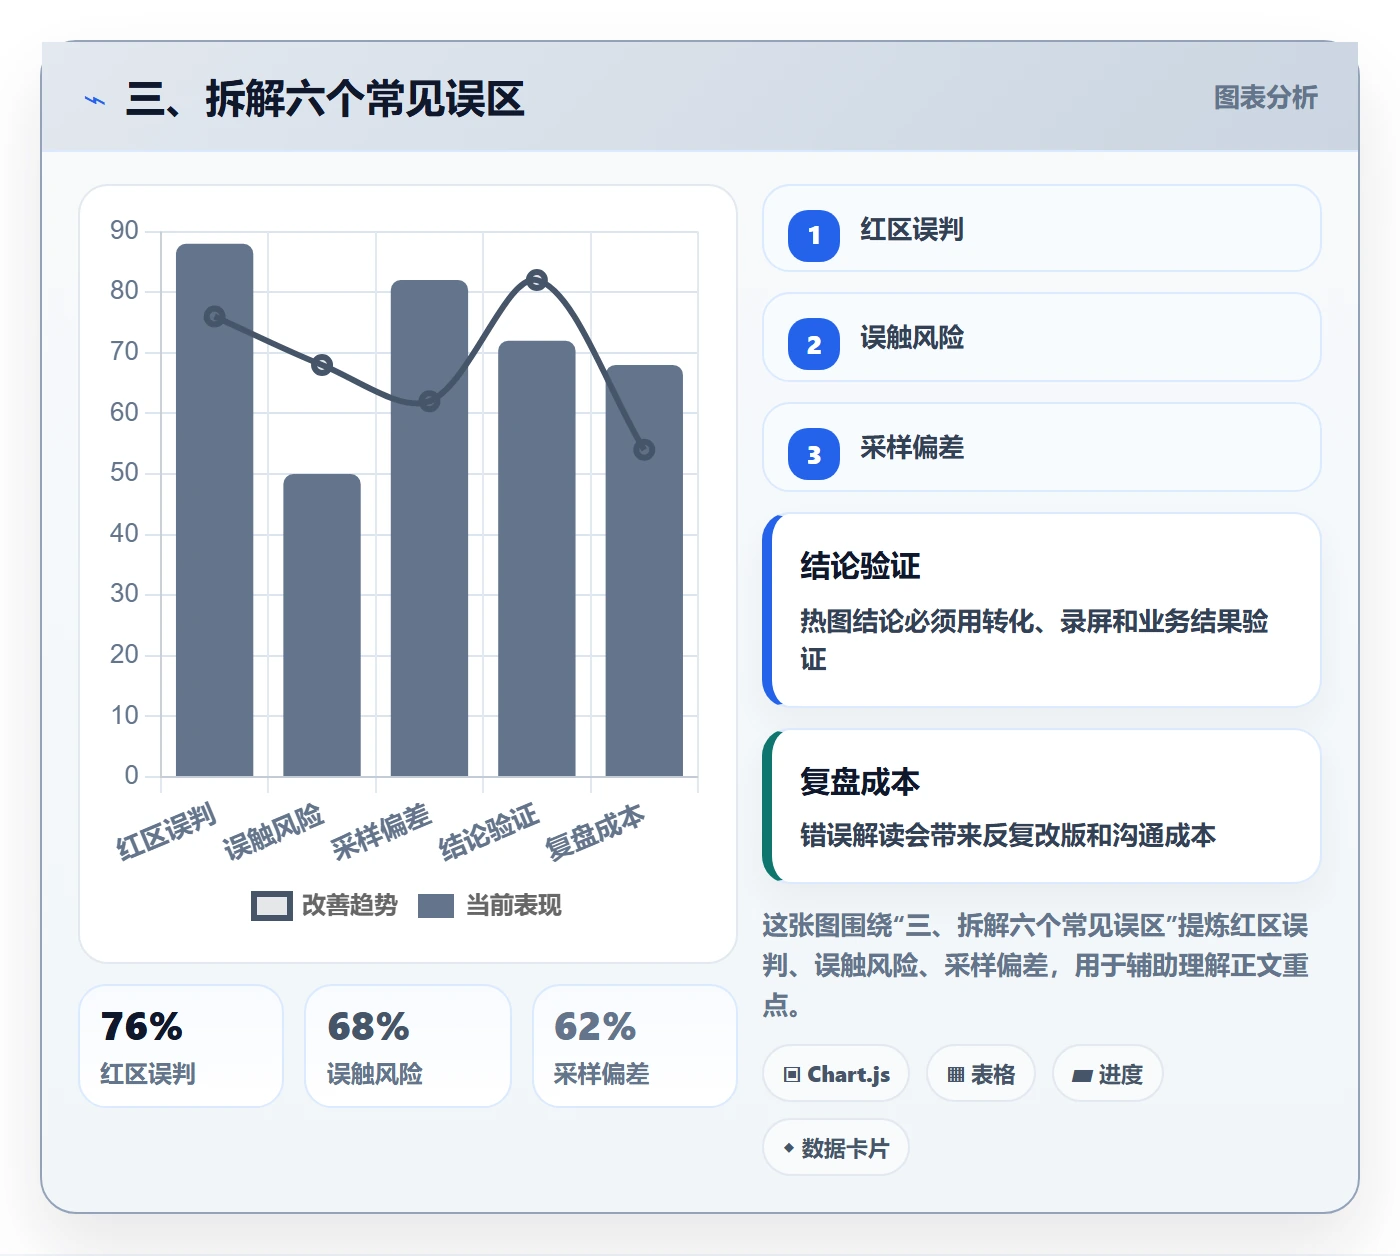The width and height of the screenshot is (1400, 1256).
Task: Toggle the 改善趋势 legend swatch
Action: (x=272, y=905)
